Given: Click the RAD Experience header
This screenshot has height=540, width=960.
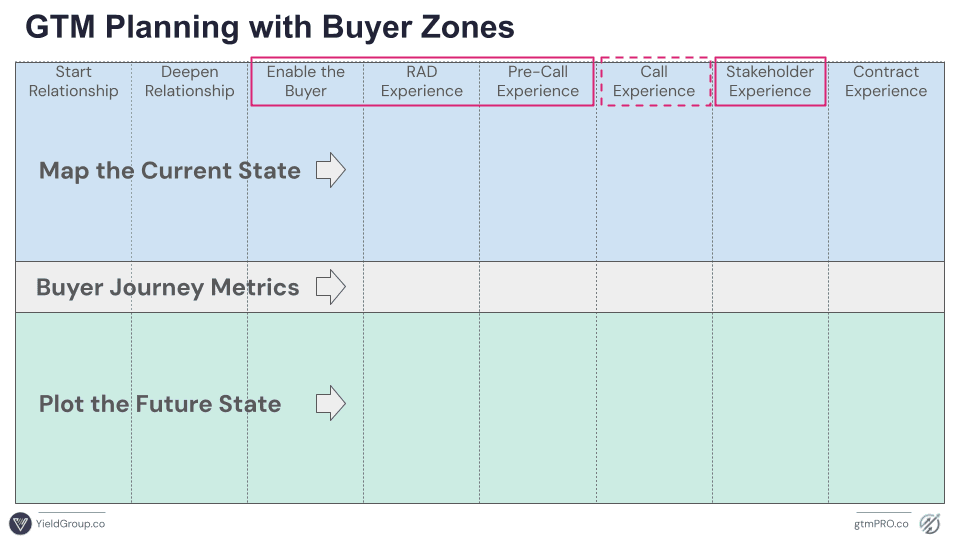Looking at the screenshot, I should tap(422, 82).
